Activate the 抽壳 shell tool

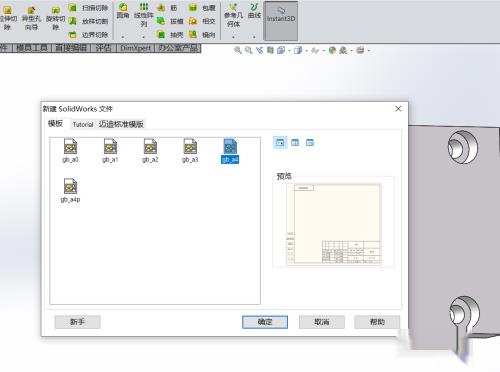[170, 35]
